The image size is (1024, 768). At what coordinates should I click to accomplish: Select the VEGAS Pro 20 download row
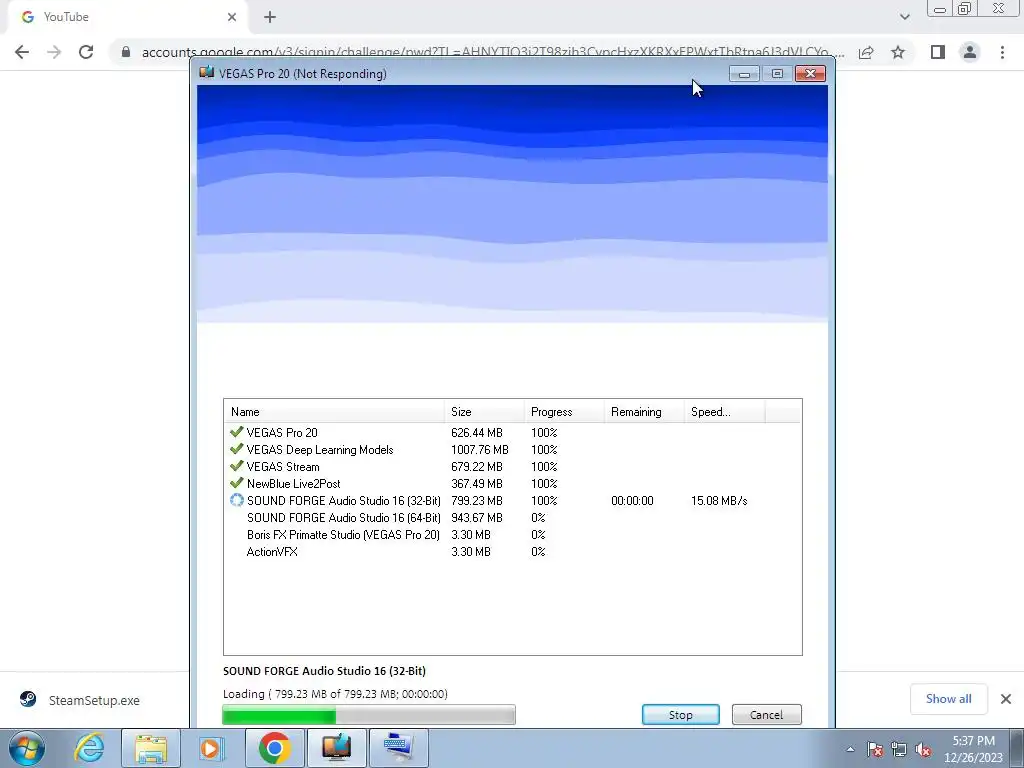[513, 432]
